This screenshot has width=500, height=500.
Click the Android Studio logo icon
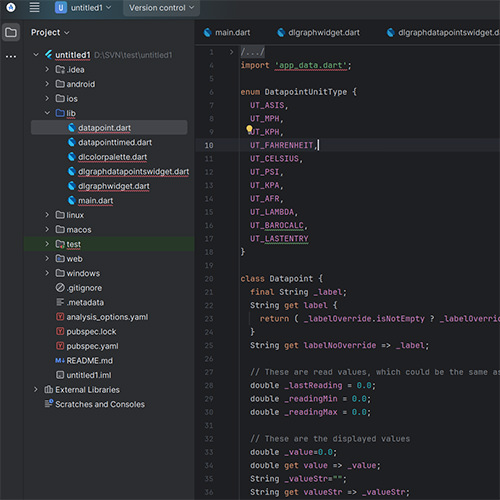tap(11, 7)
